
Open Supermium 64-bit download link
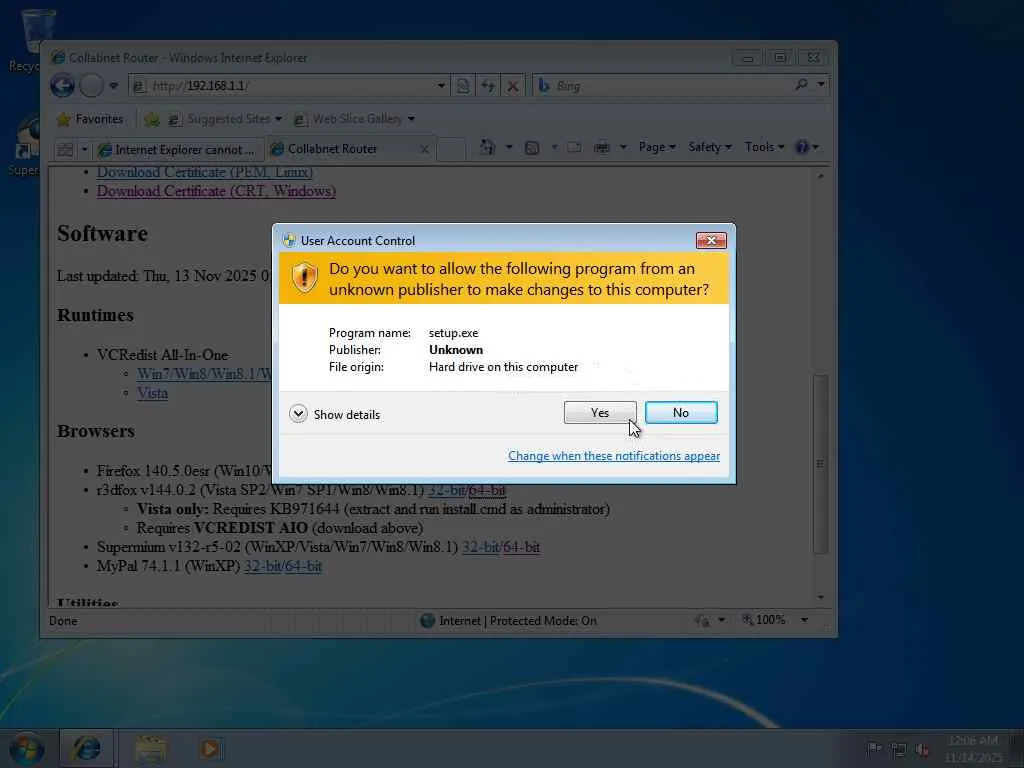(521, 547)
